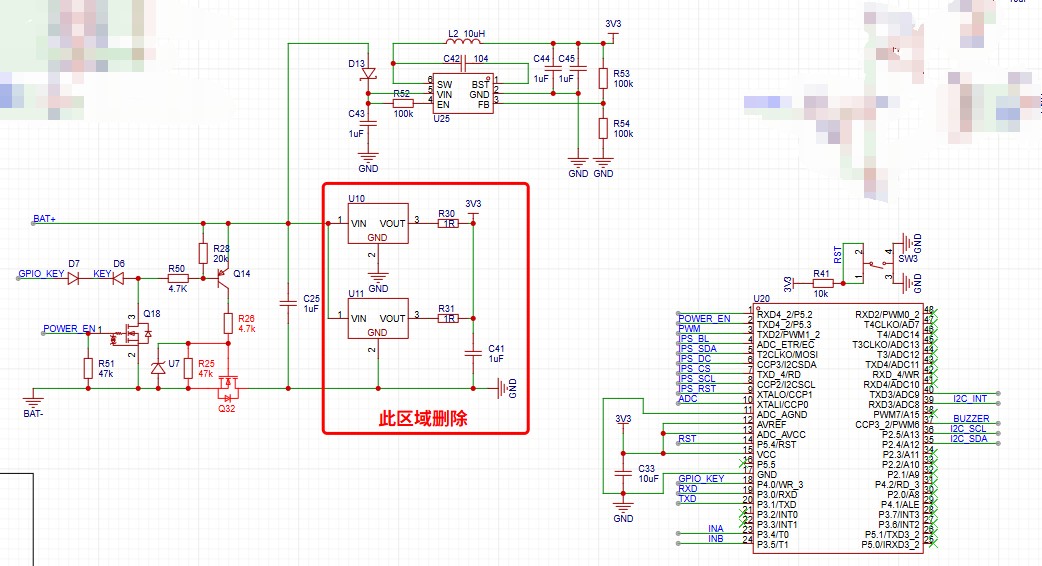
Task: Click the PS_BL net label
Action: click(x=694, y=338)
